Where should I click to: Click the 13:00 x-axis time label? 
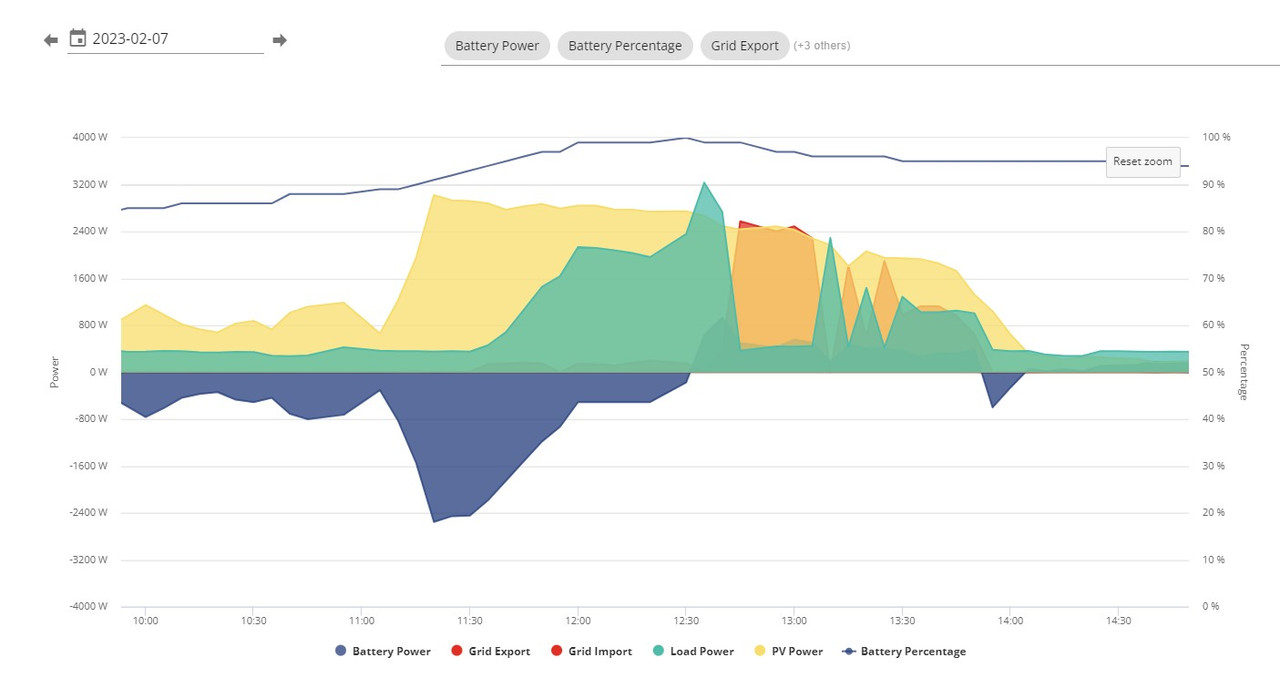794,621
